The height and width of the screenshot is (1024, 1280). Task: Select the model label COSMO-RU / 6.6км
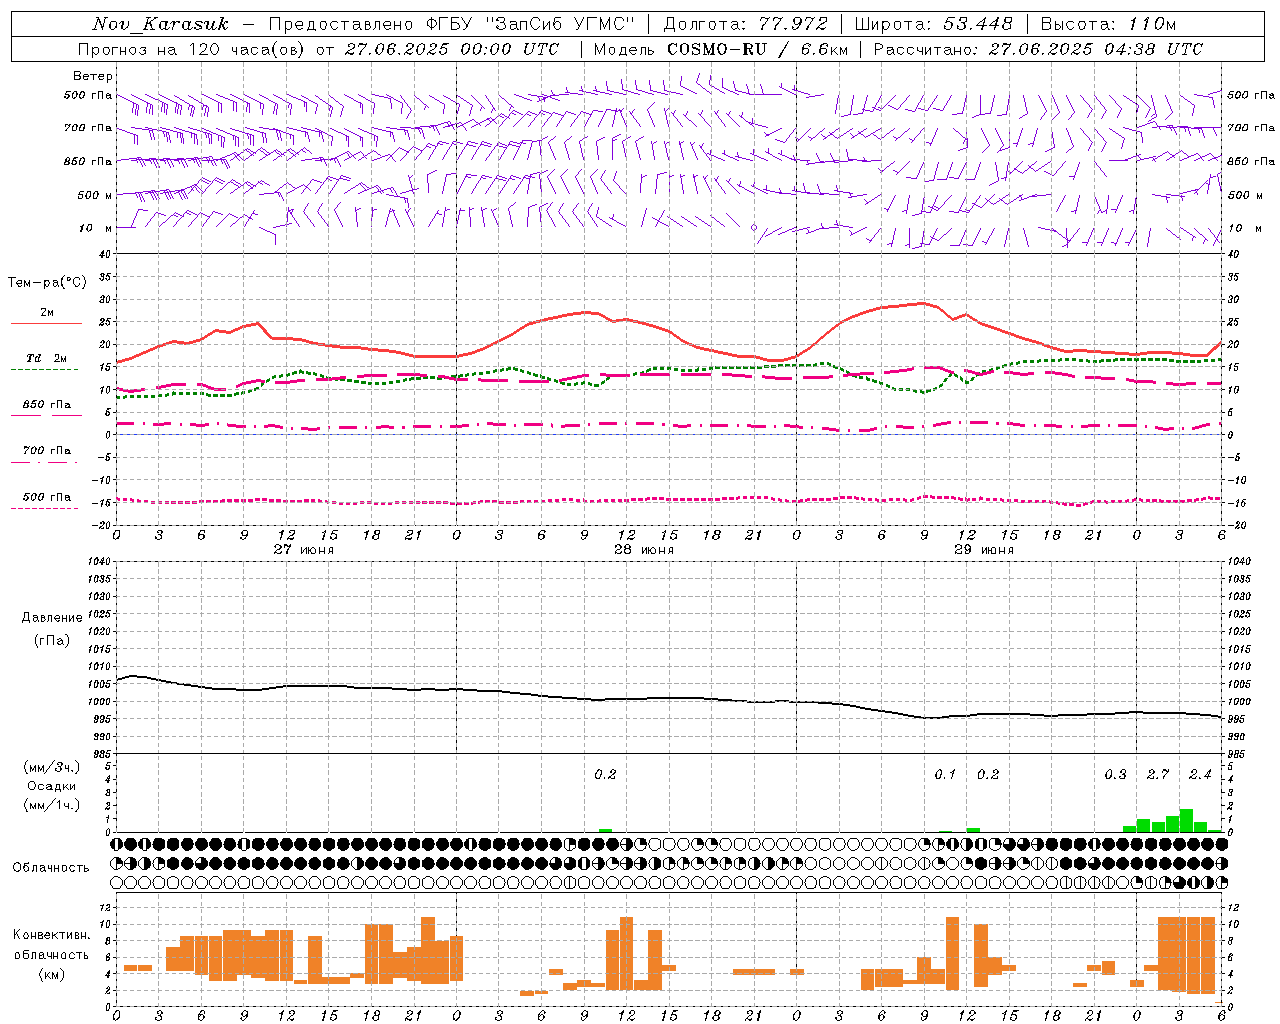tap(758, 49)
